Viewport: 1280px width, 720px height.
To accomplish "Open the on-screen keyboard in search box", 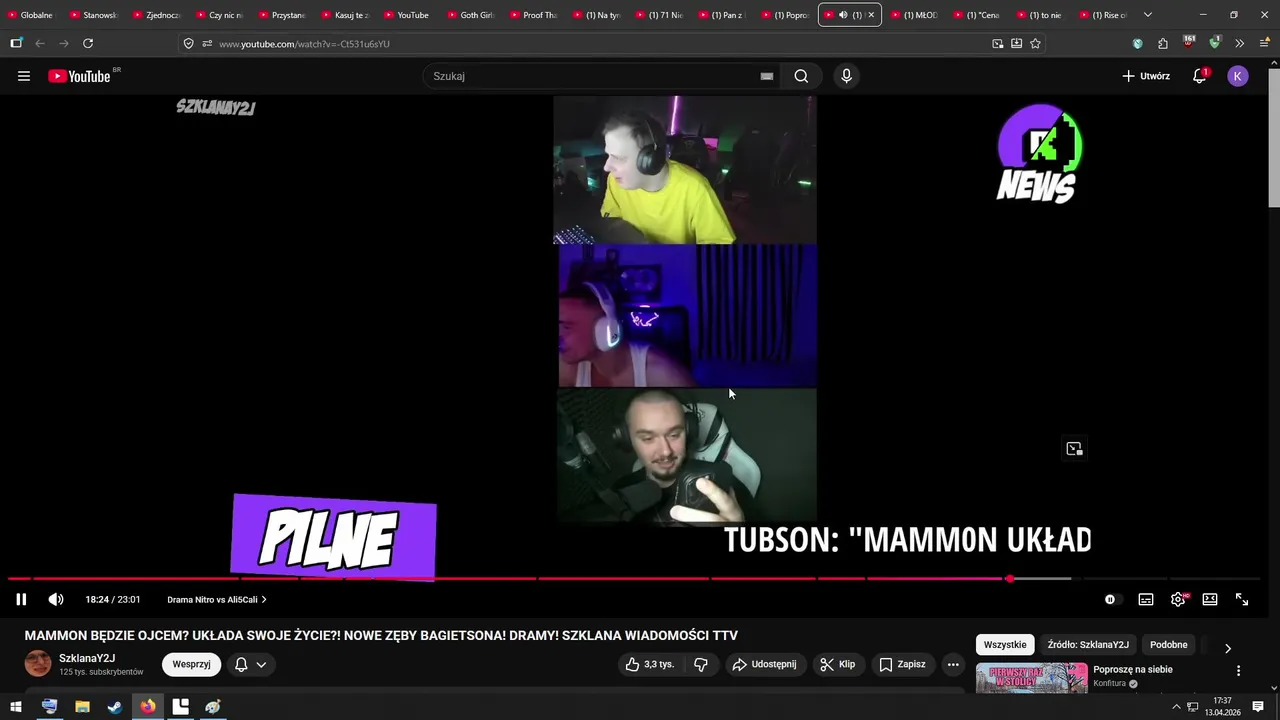I will [x=767, y=76].
